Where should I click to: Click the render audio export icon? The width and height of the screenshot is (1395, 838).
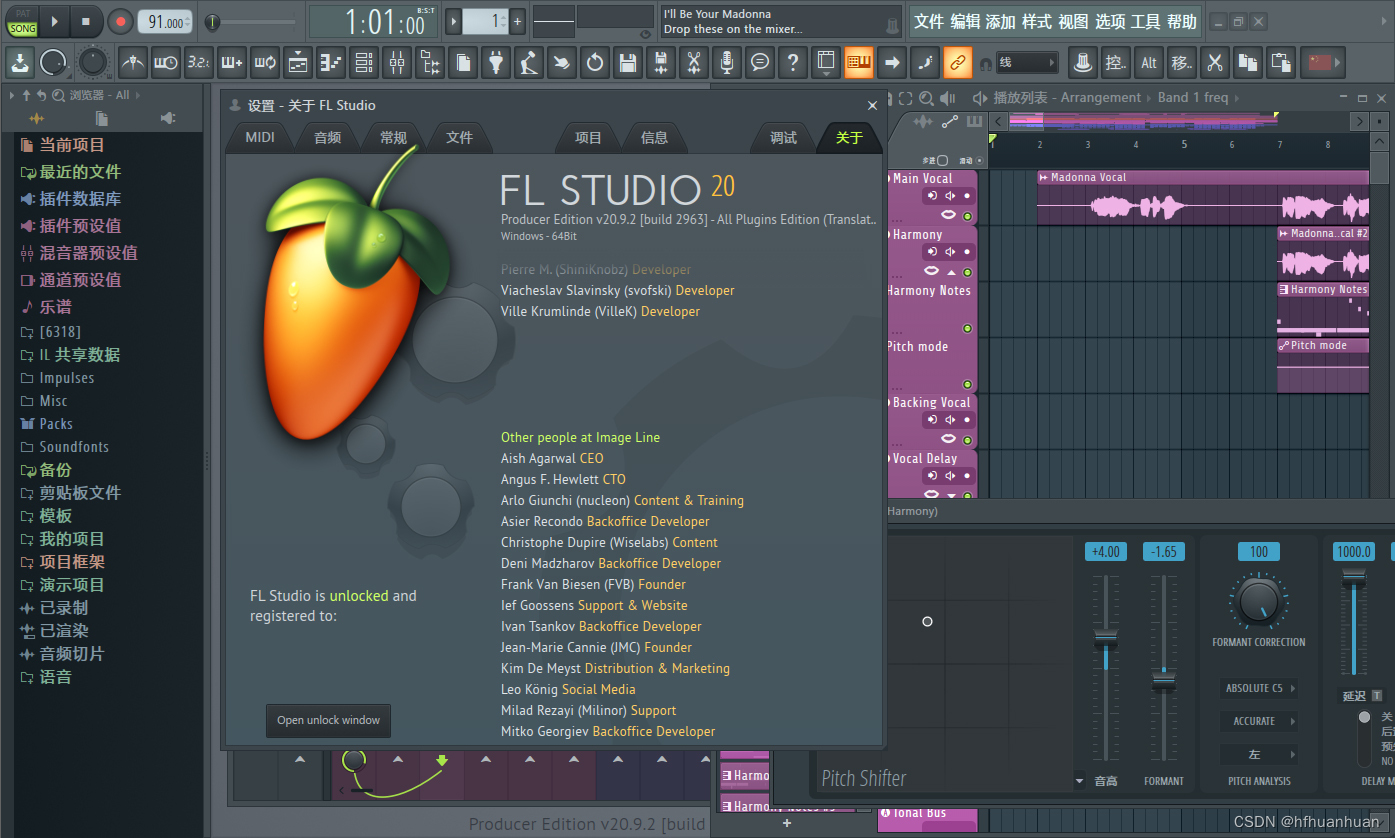[661, 63]
